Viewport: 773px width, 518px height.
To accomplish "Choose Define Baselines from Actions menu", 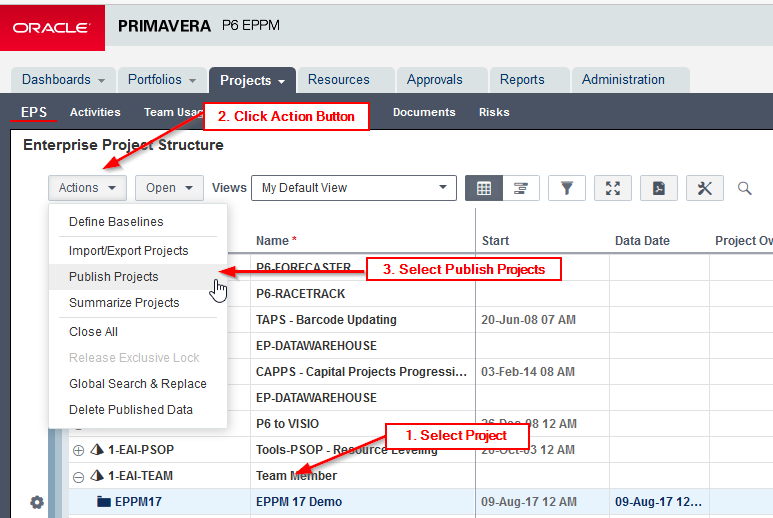I will [x=138, y=222].
